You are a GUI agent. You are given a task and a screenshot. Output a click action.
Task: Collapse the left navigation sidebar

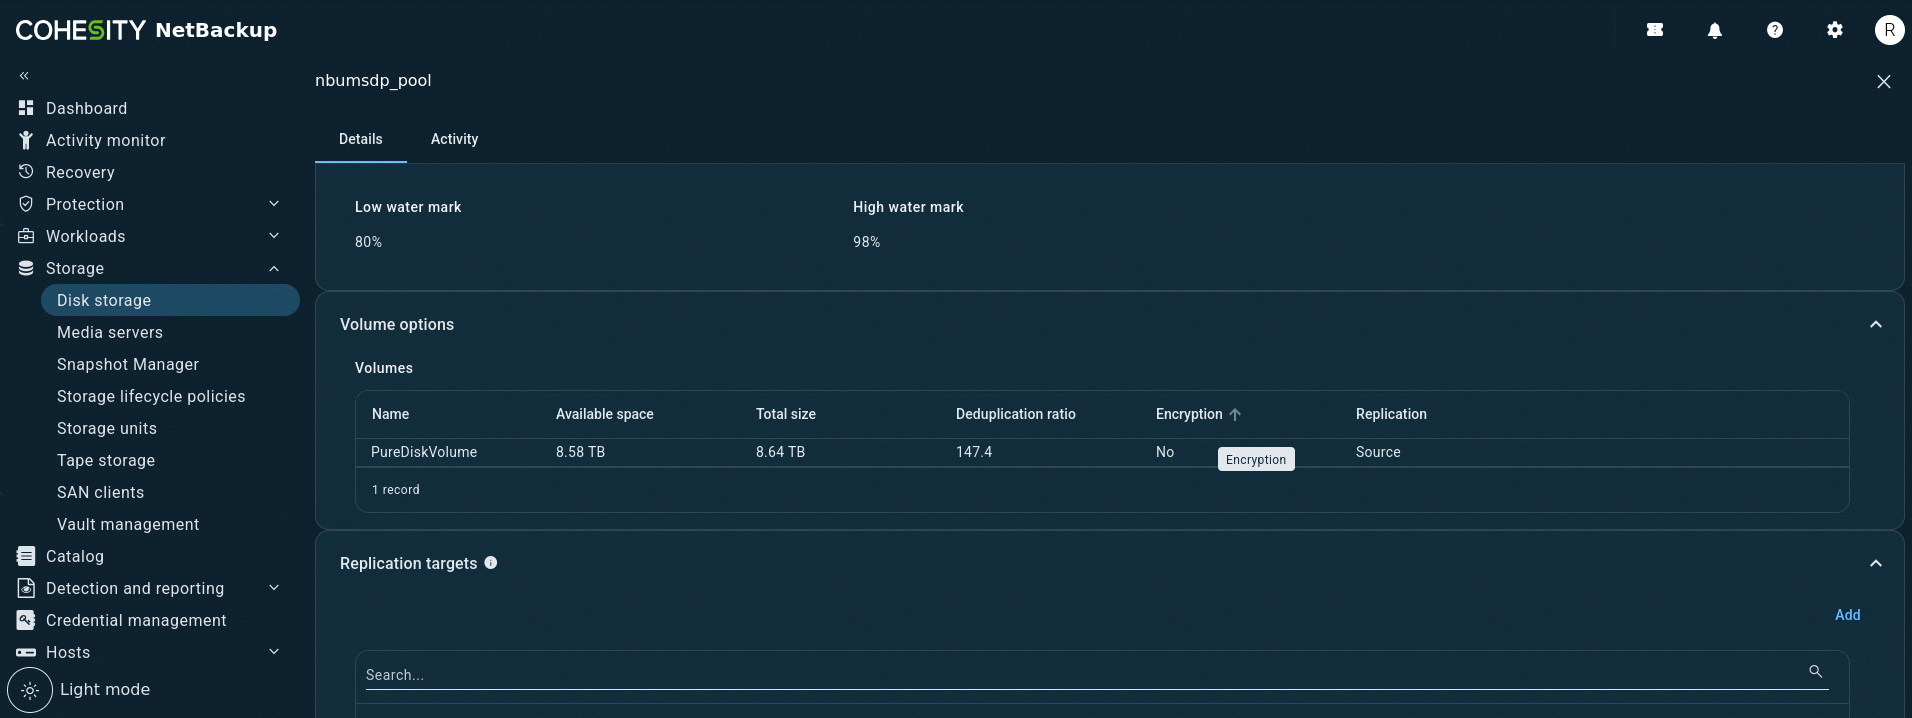point(24,76)
